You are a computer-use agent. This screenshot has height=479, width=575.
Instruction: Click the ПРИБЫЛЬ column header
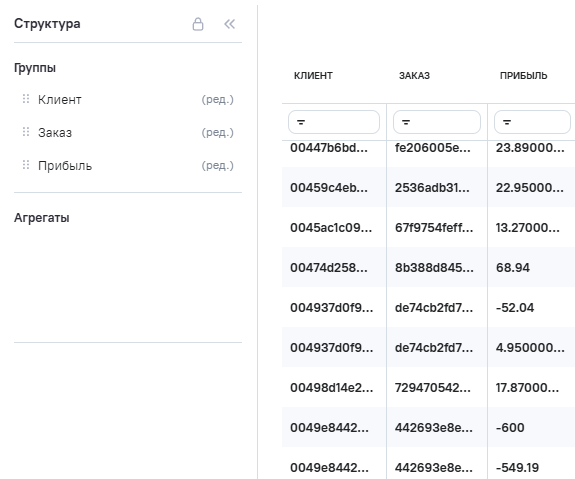[x=523, y=76]
